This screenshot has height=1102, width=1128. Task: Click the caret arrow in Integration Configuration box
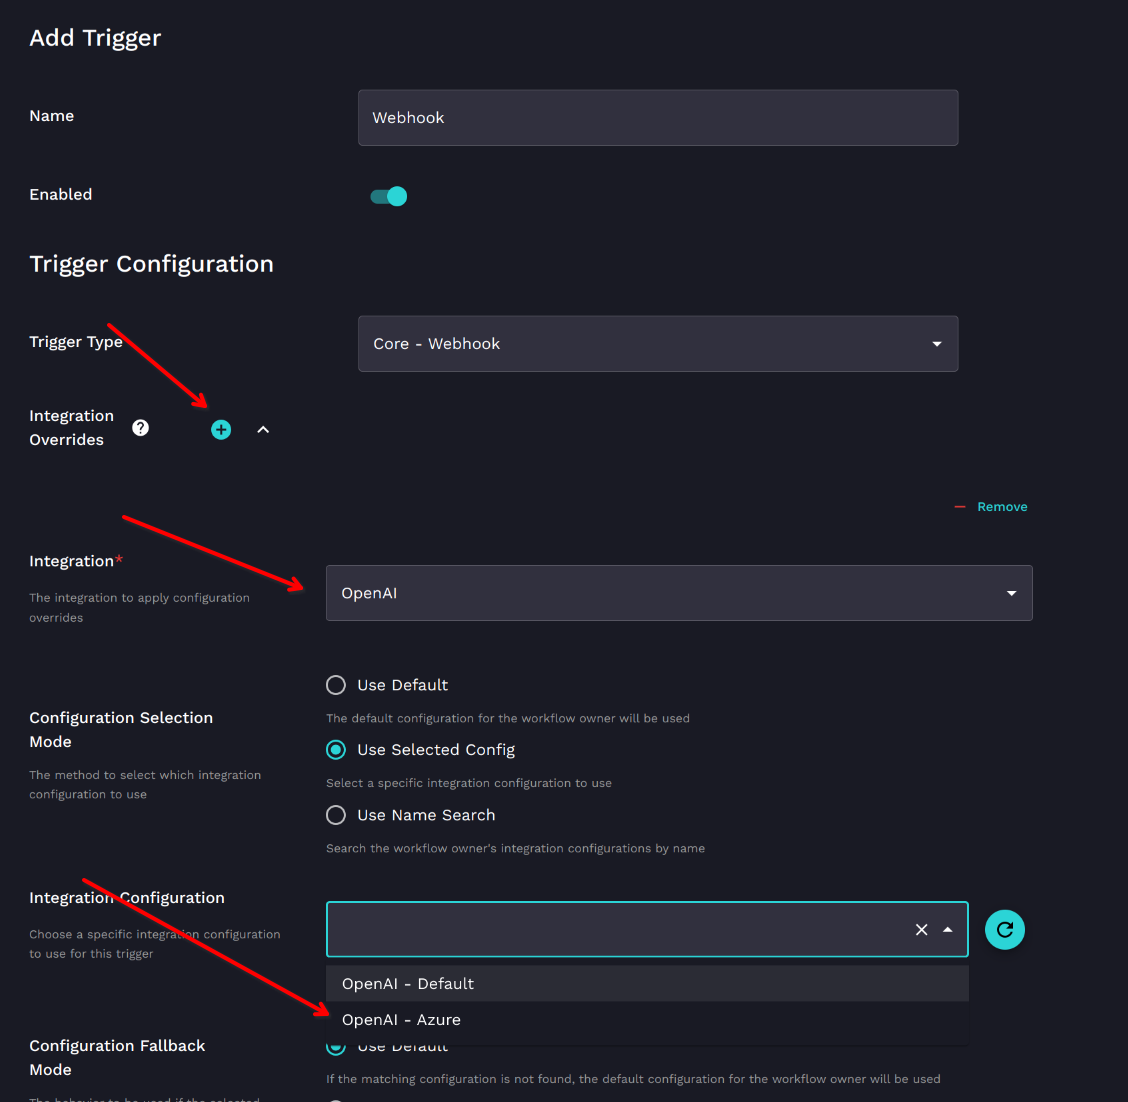(x=948, y=930)
